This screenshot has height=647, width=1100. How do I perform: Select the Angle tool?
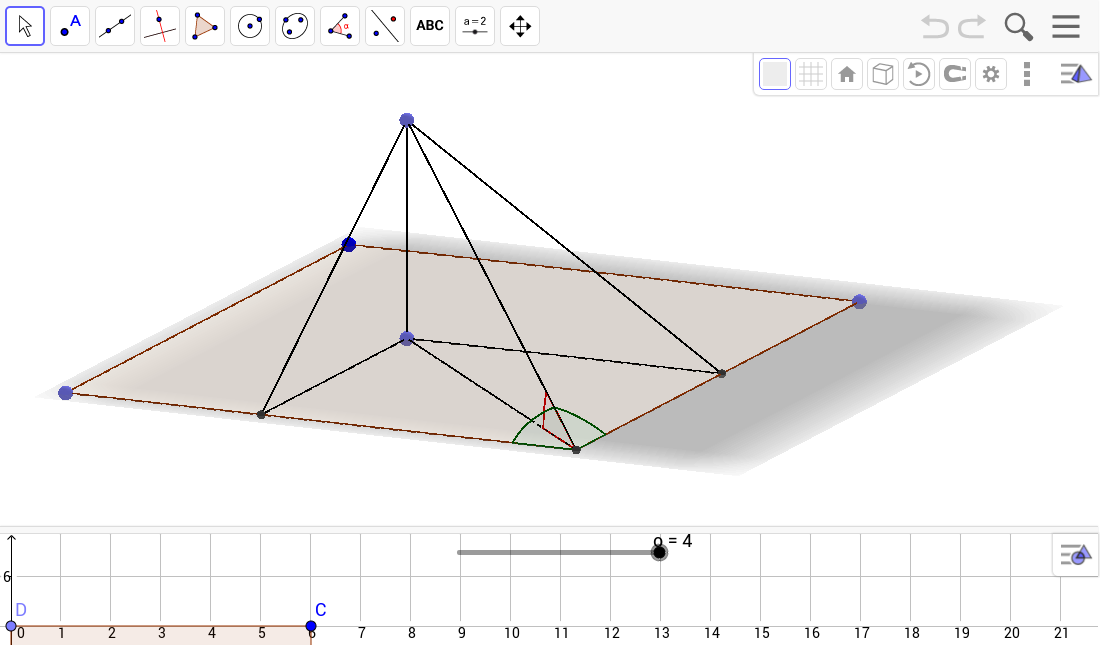pos(340,26)
